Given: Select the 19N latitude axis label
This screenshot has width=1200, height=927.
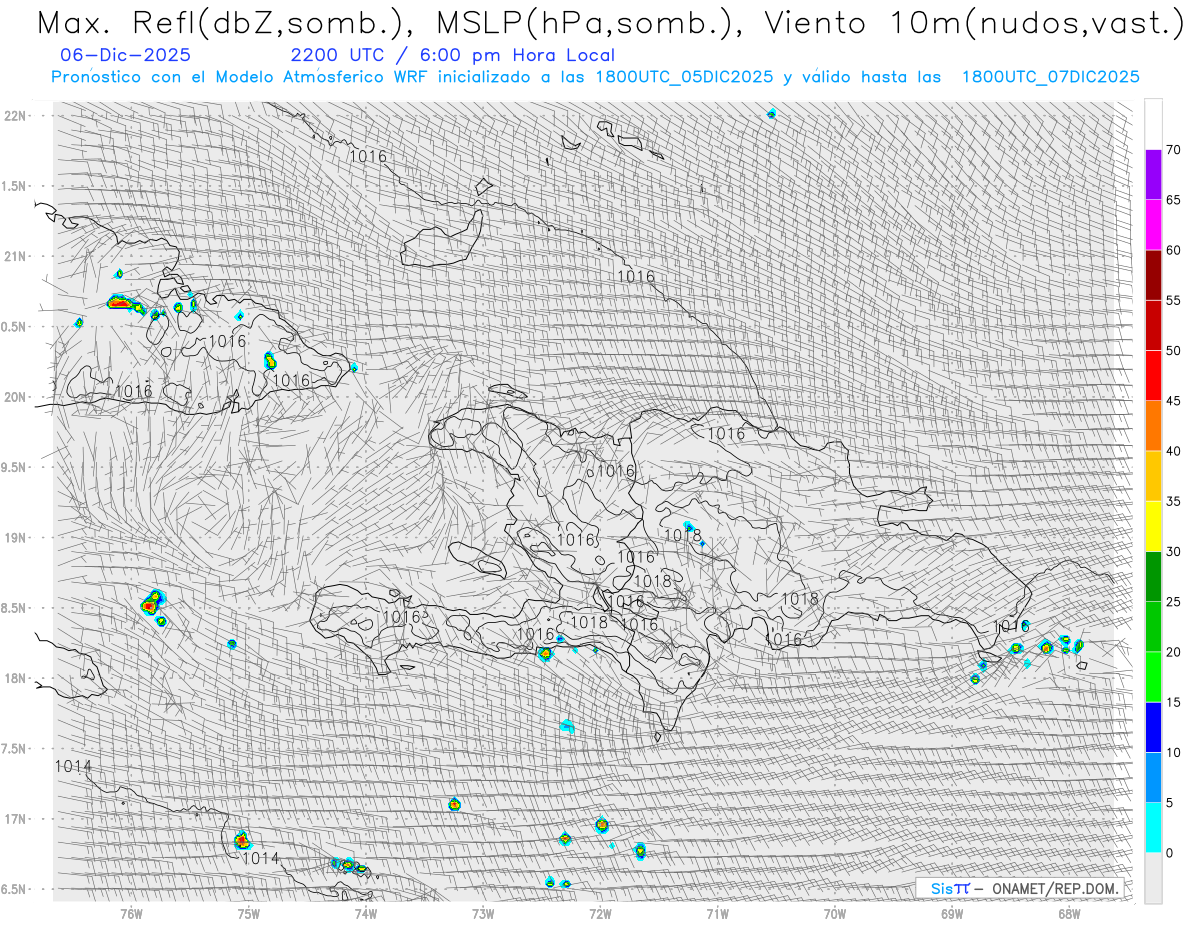Looking at the screenshot, I should [x=15, y=538].
